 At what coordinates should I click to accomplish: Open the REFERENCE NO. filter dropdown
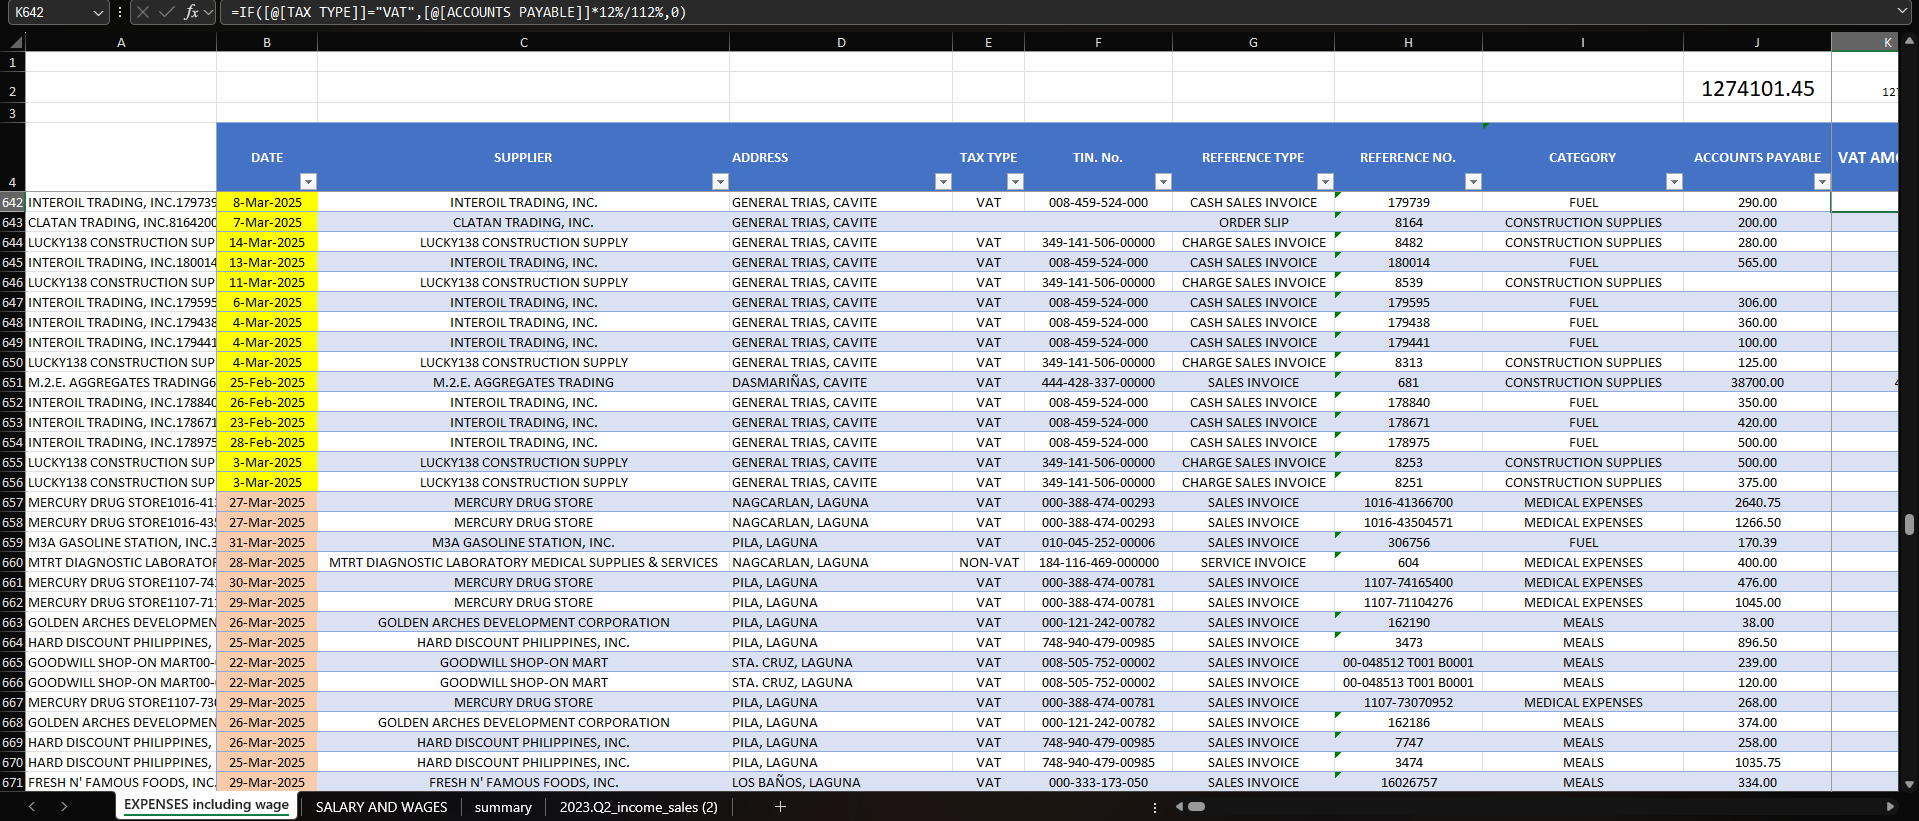pyautogui.click(x=1473, y=181)
